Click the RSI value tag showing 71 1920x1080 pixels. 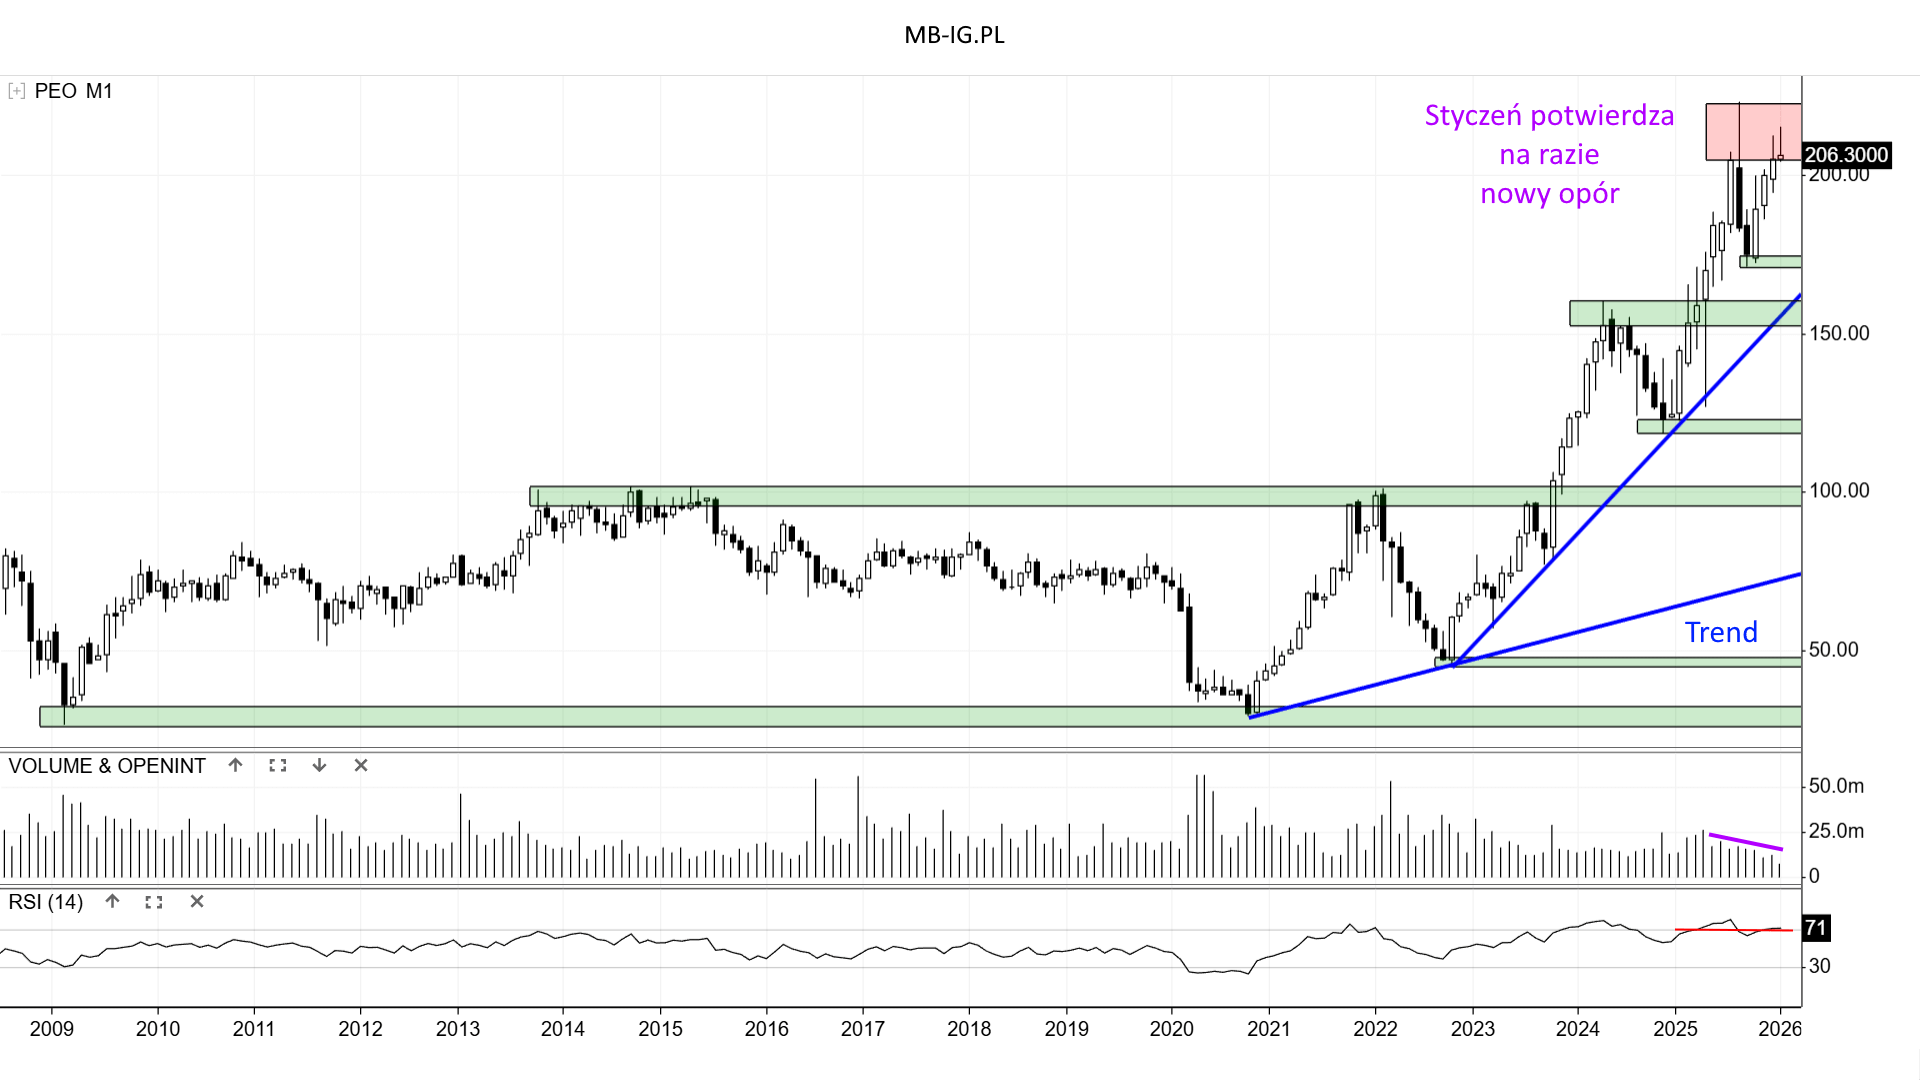click(x=1815, y=928)
